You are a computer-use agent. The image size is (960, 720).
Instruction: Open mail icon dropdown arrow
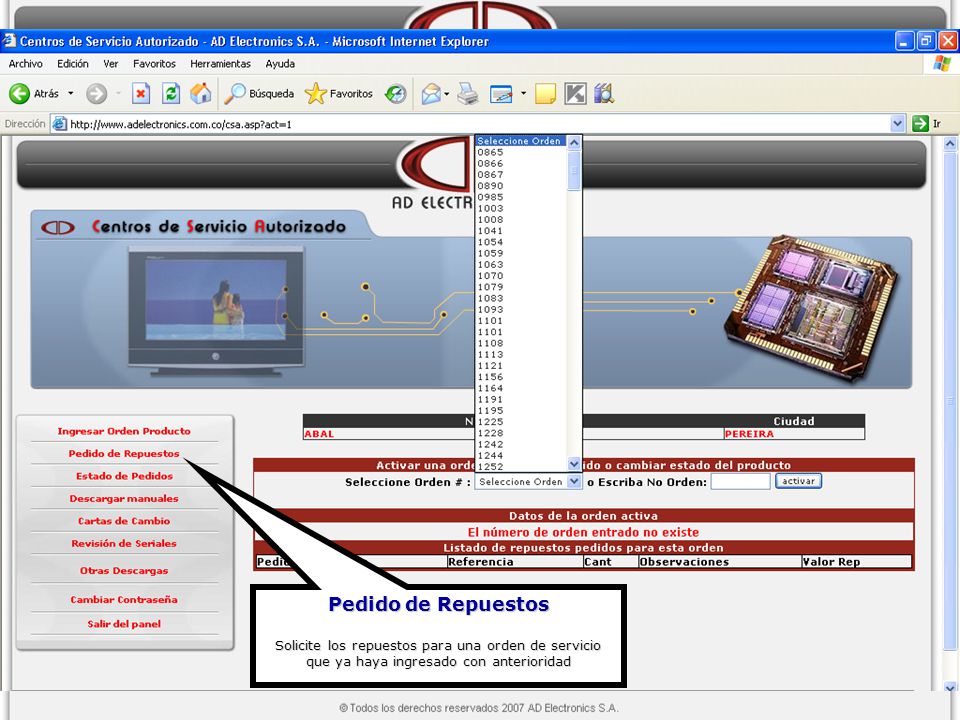tap(446, 94)
